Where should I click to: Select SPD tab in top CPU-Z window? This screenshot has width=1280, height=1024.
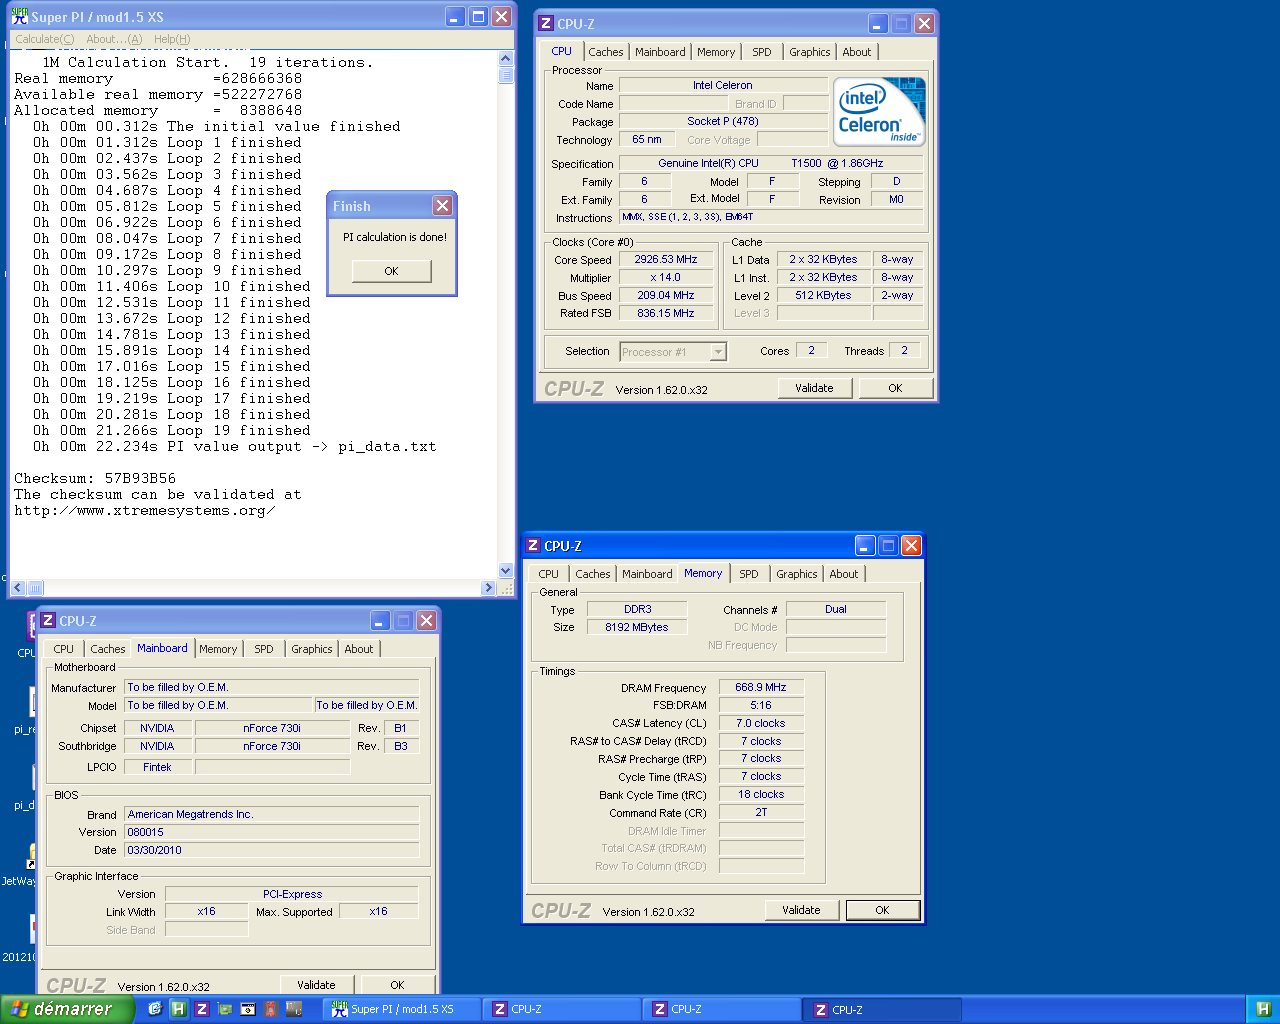[762, 52]
